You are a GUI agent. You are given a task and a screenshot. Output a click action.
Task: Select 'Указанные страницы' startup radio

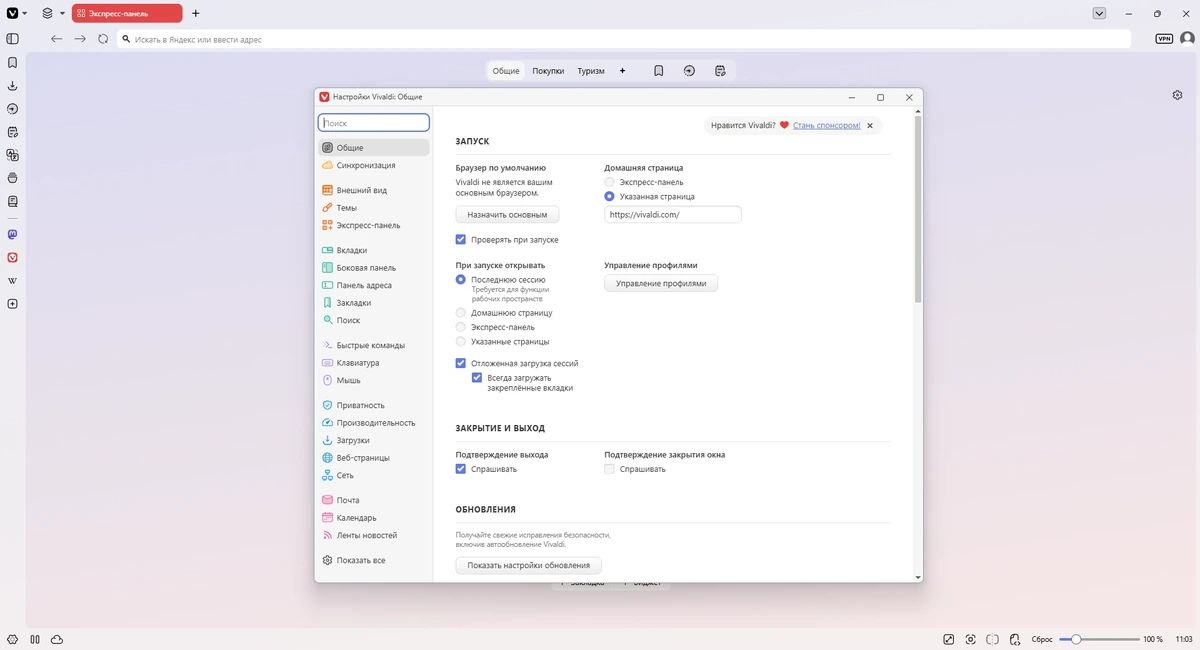coord(461,342)
